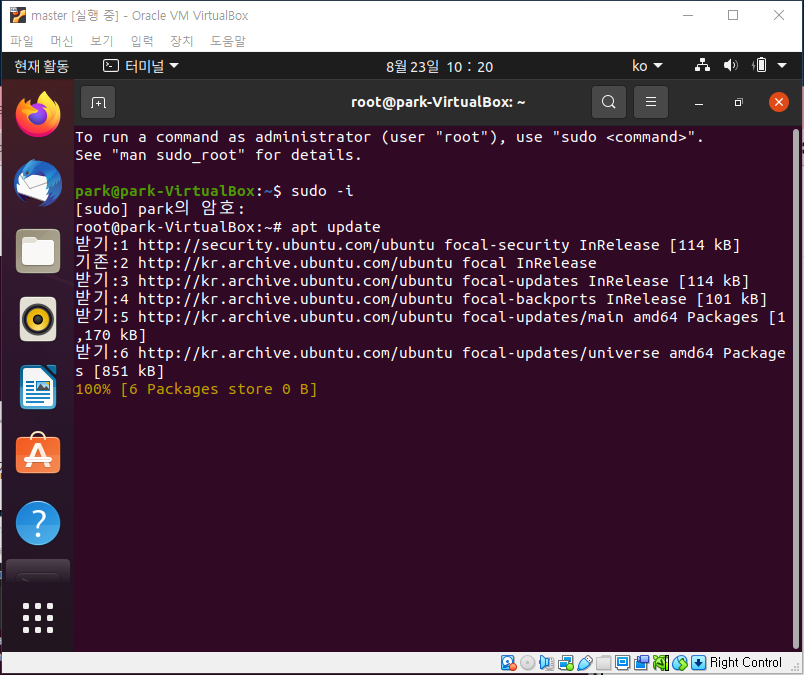
Task: Click VirtualBox shared folders indicator
Action: (x=604, y=663)
